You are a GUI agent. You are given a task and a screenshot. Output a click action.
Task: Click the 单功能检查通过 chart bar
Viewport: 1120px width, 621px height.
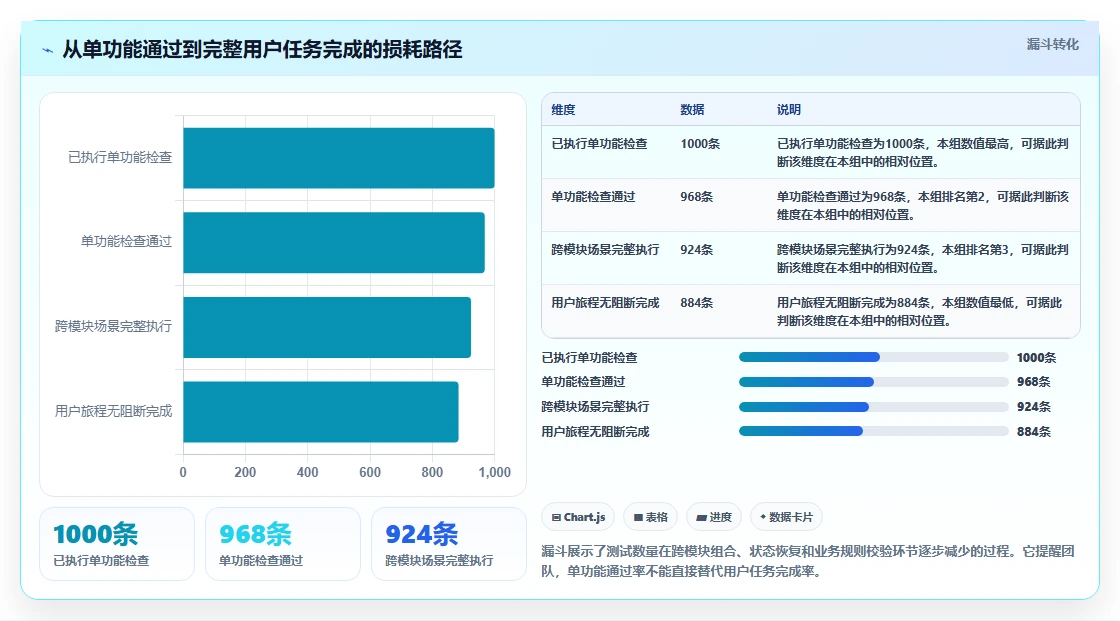click(334, 242)
